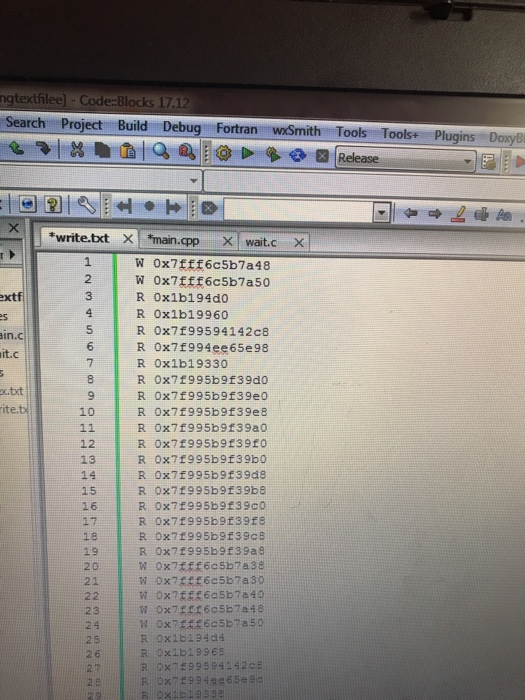Screen dimensions: 525x700
Task: Click the selected-text tool icon beside the highlighter
Action: pos(481,215)
